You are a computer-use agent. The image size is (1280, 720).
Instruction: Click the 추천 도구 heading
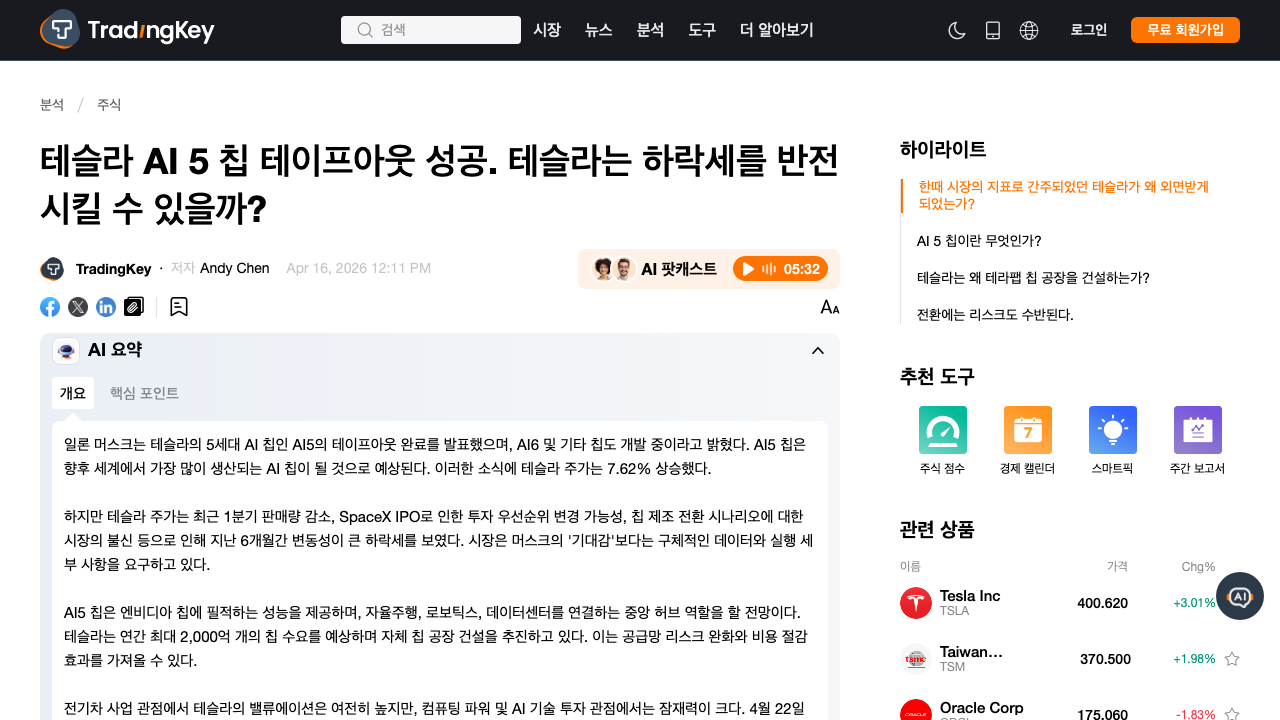pos(937,377)
